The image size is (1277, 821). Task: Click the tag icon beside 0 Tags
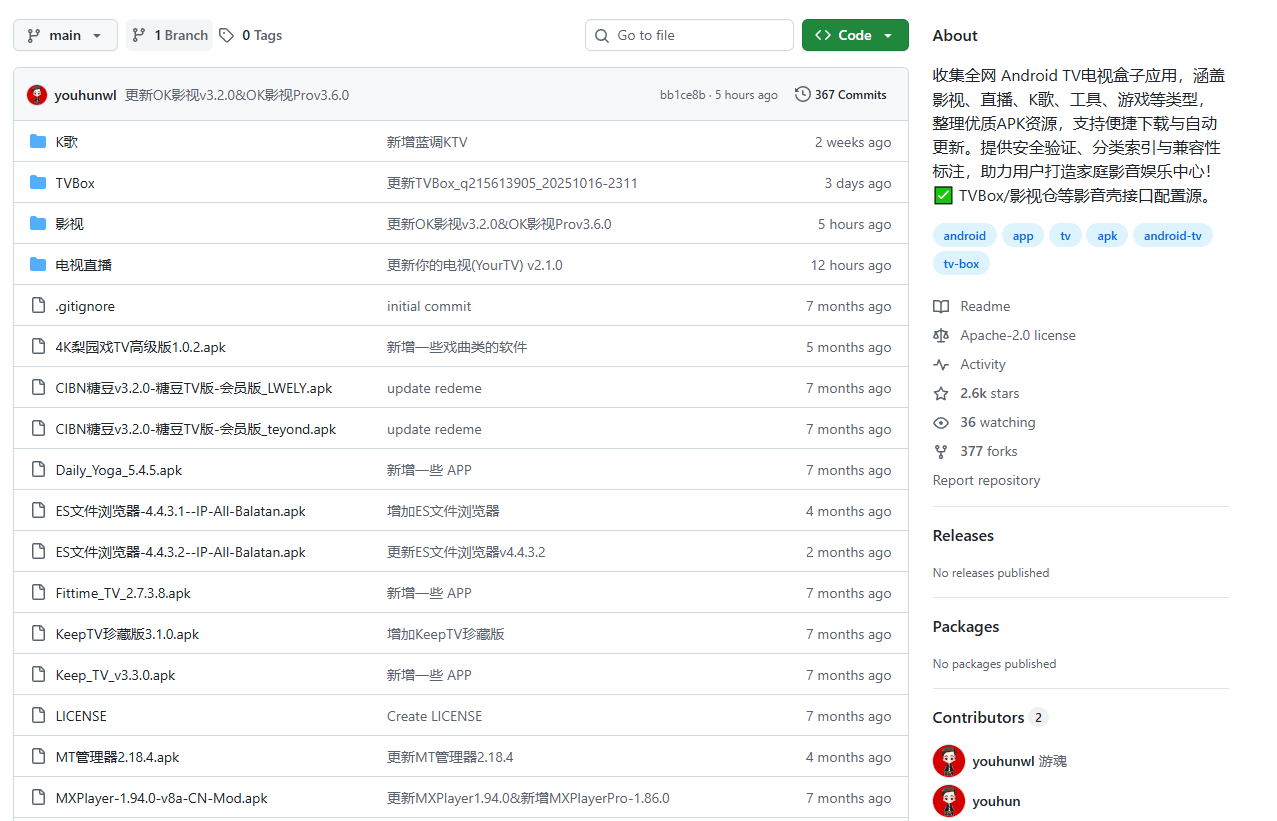tap(226, 34)
